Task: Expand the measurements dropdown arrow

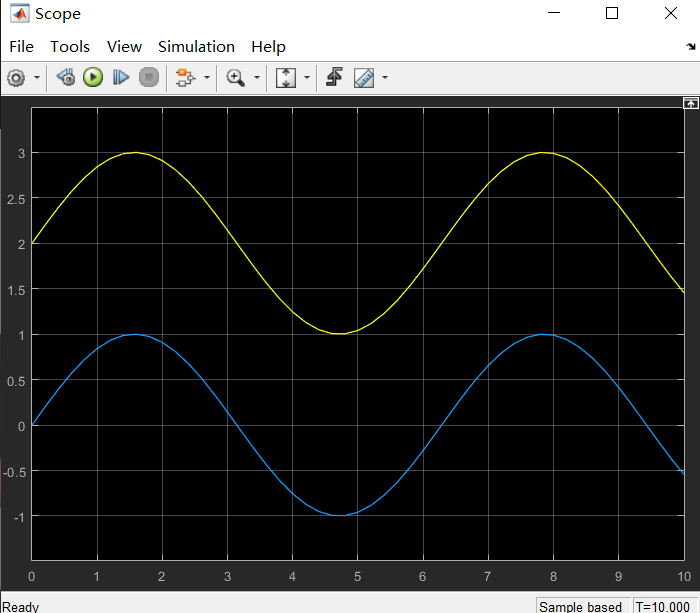Action: (385, 78)
